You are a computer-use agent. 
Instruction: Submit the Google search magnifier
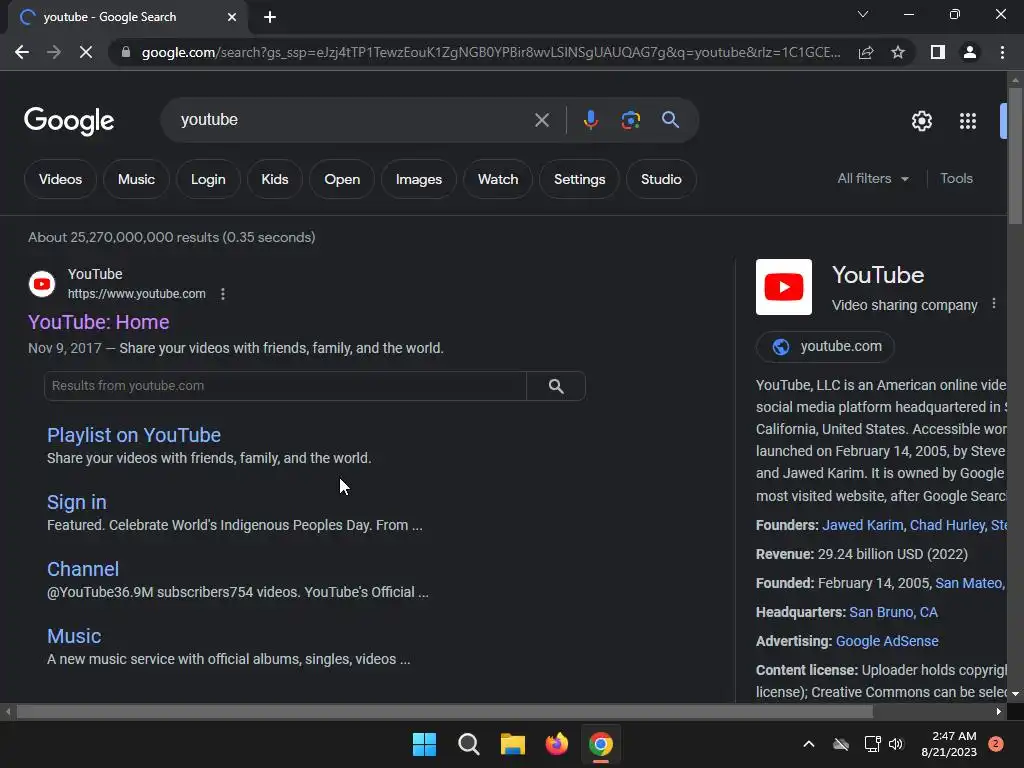tap(670, 120)
